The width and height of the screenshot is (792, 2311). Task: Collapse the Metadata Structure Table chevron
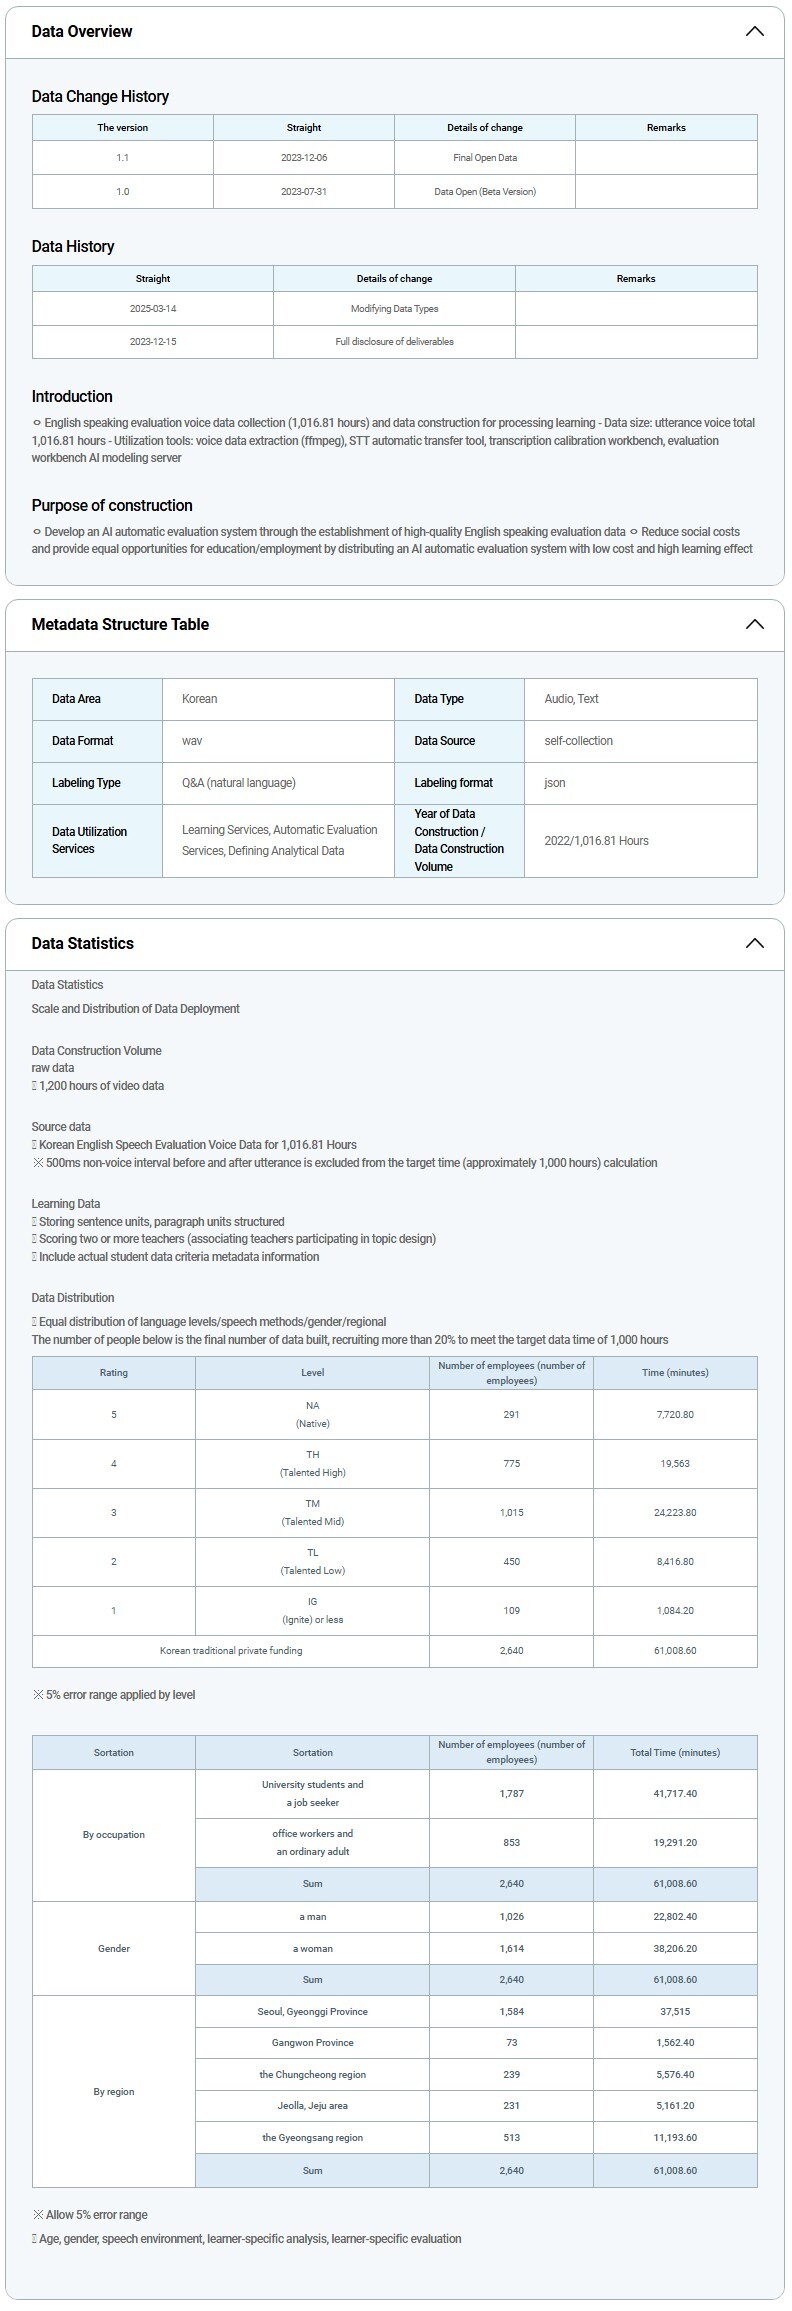[x=754, y=624]
